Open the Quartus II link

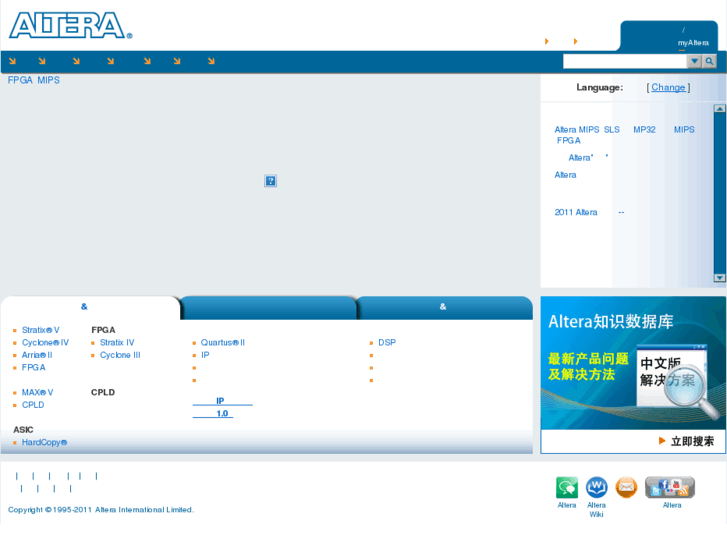click(x=223, y=343)
